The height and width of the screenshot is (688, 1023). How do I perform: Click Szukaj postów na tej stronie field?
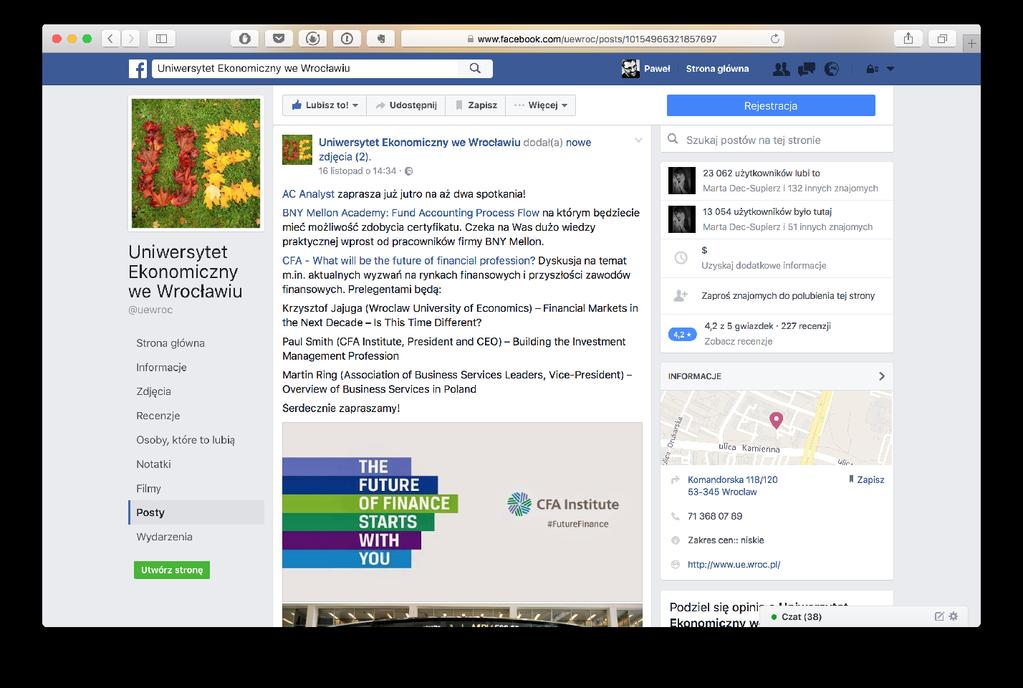[776, 140]
